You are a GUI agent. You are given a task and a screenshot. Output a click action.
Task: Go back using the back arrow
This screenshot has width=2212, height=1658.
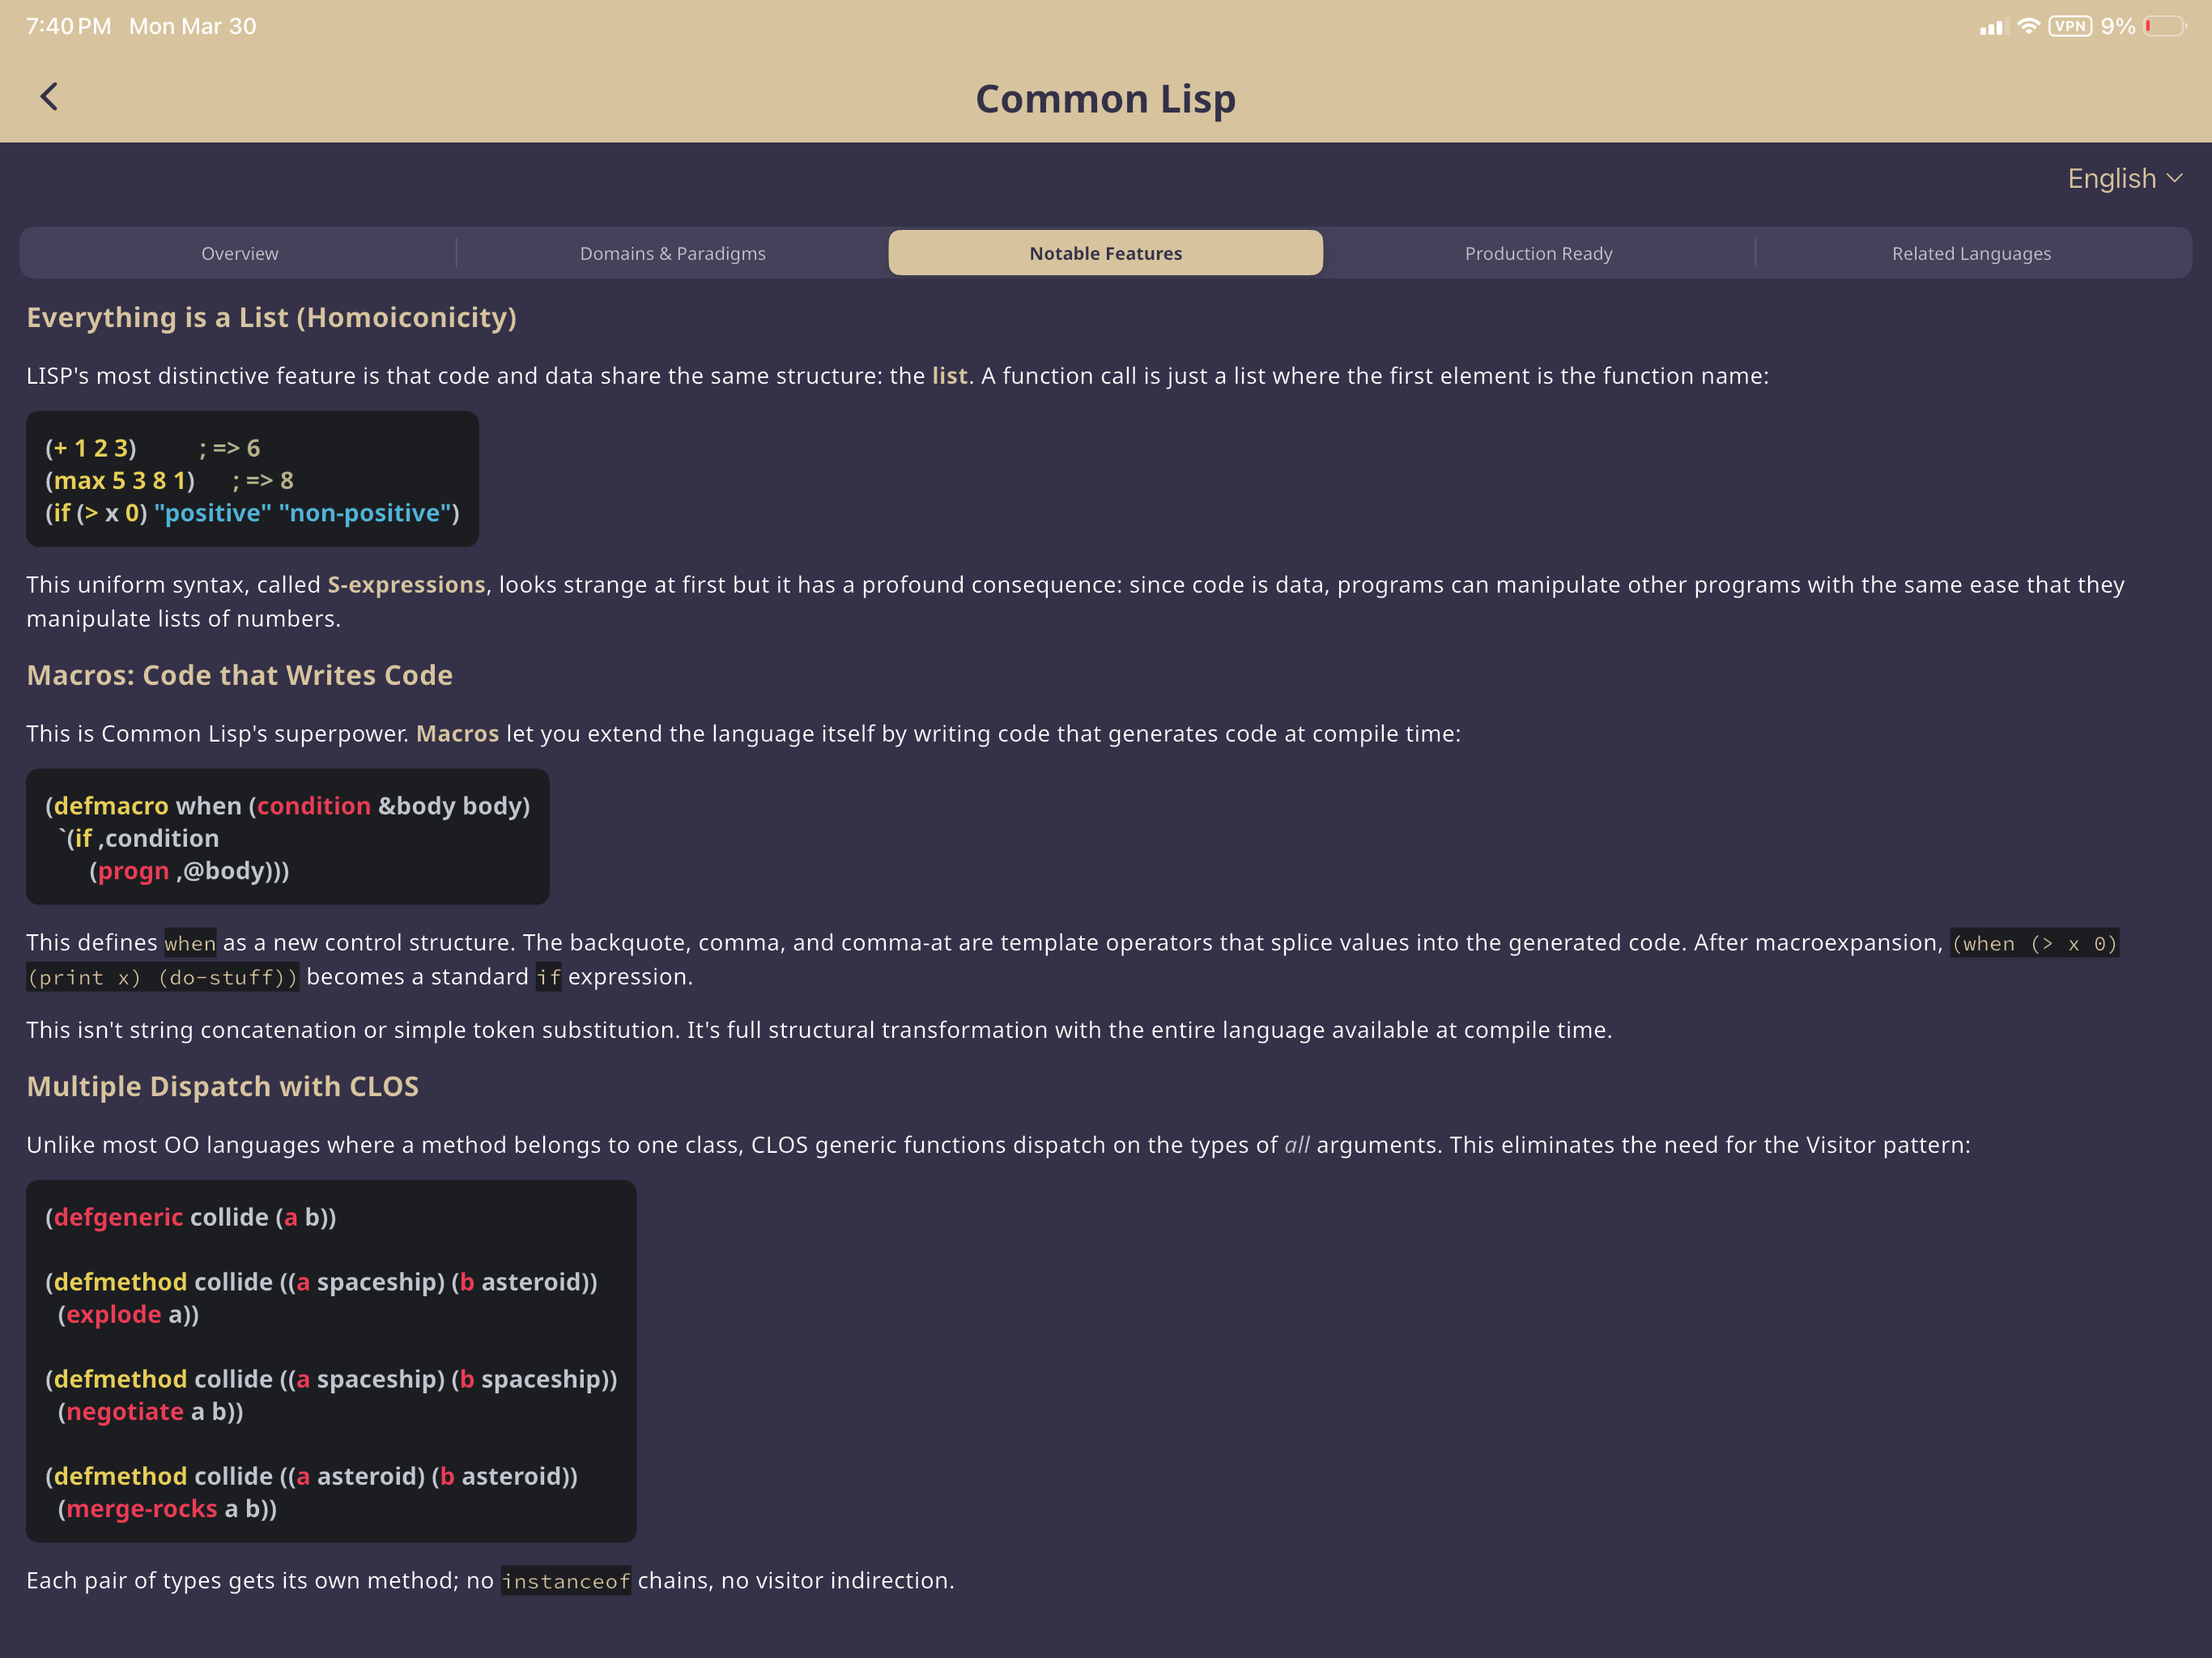49,97
